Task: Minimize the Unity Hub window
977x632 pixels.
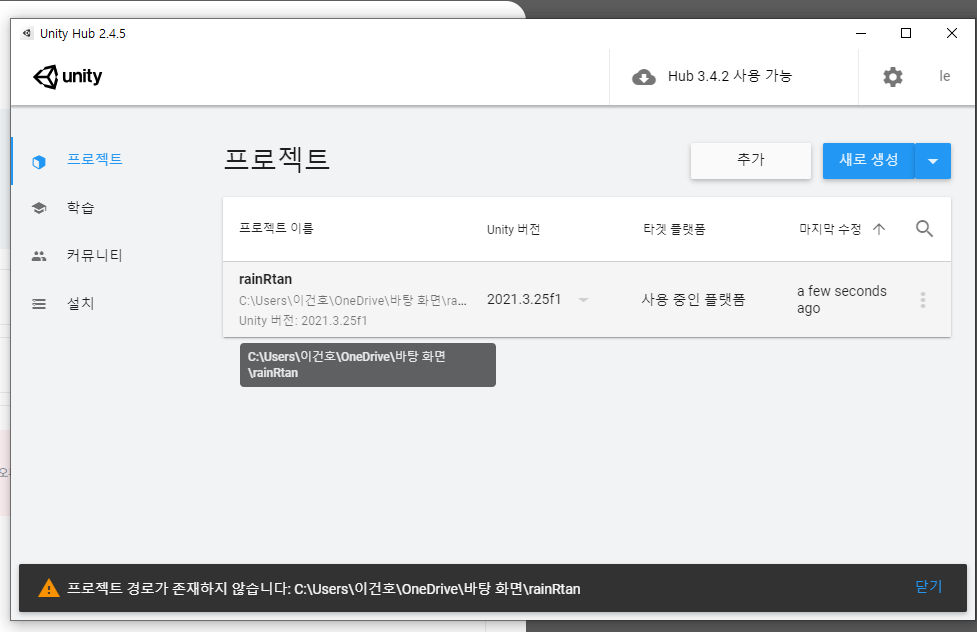Action: [x=861, y=33]
